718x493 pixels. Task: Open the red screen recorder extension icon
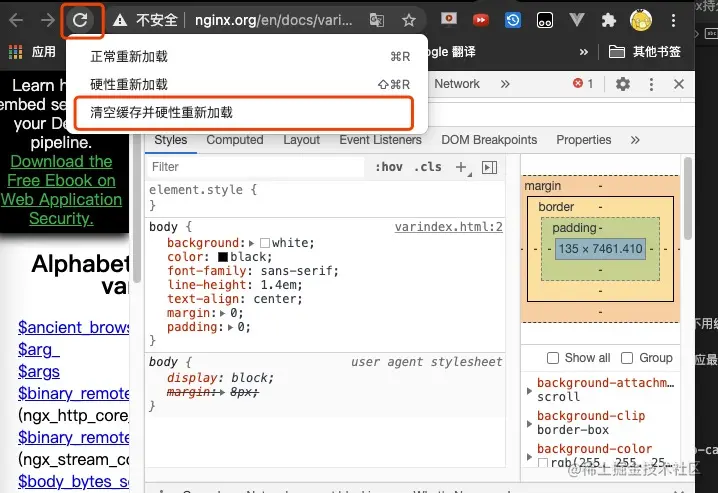(449, 19)
